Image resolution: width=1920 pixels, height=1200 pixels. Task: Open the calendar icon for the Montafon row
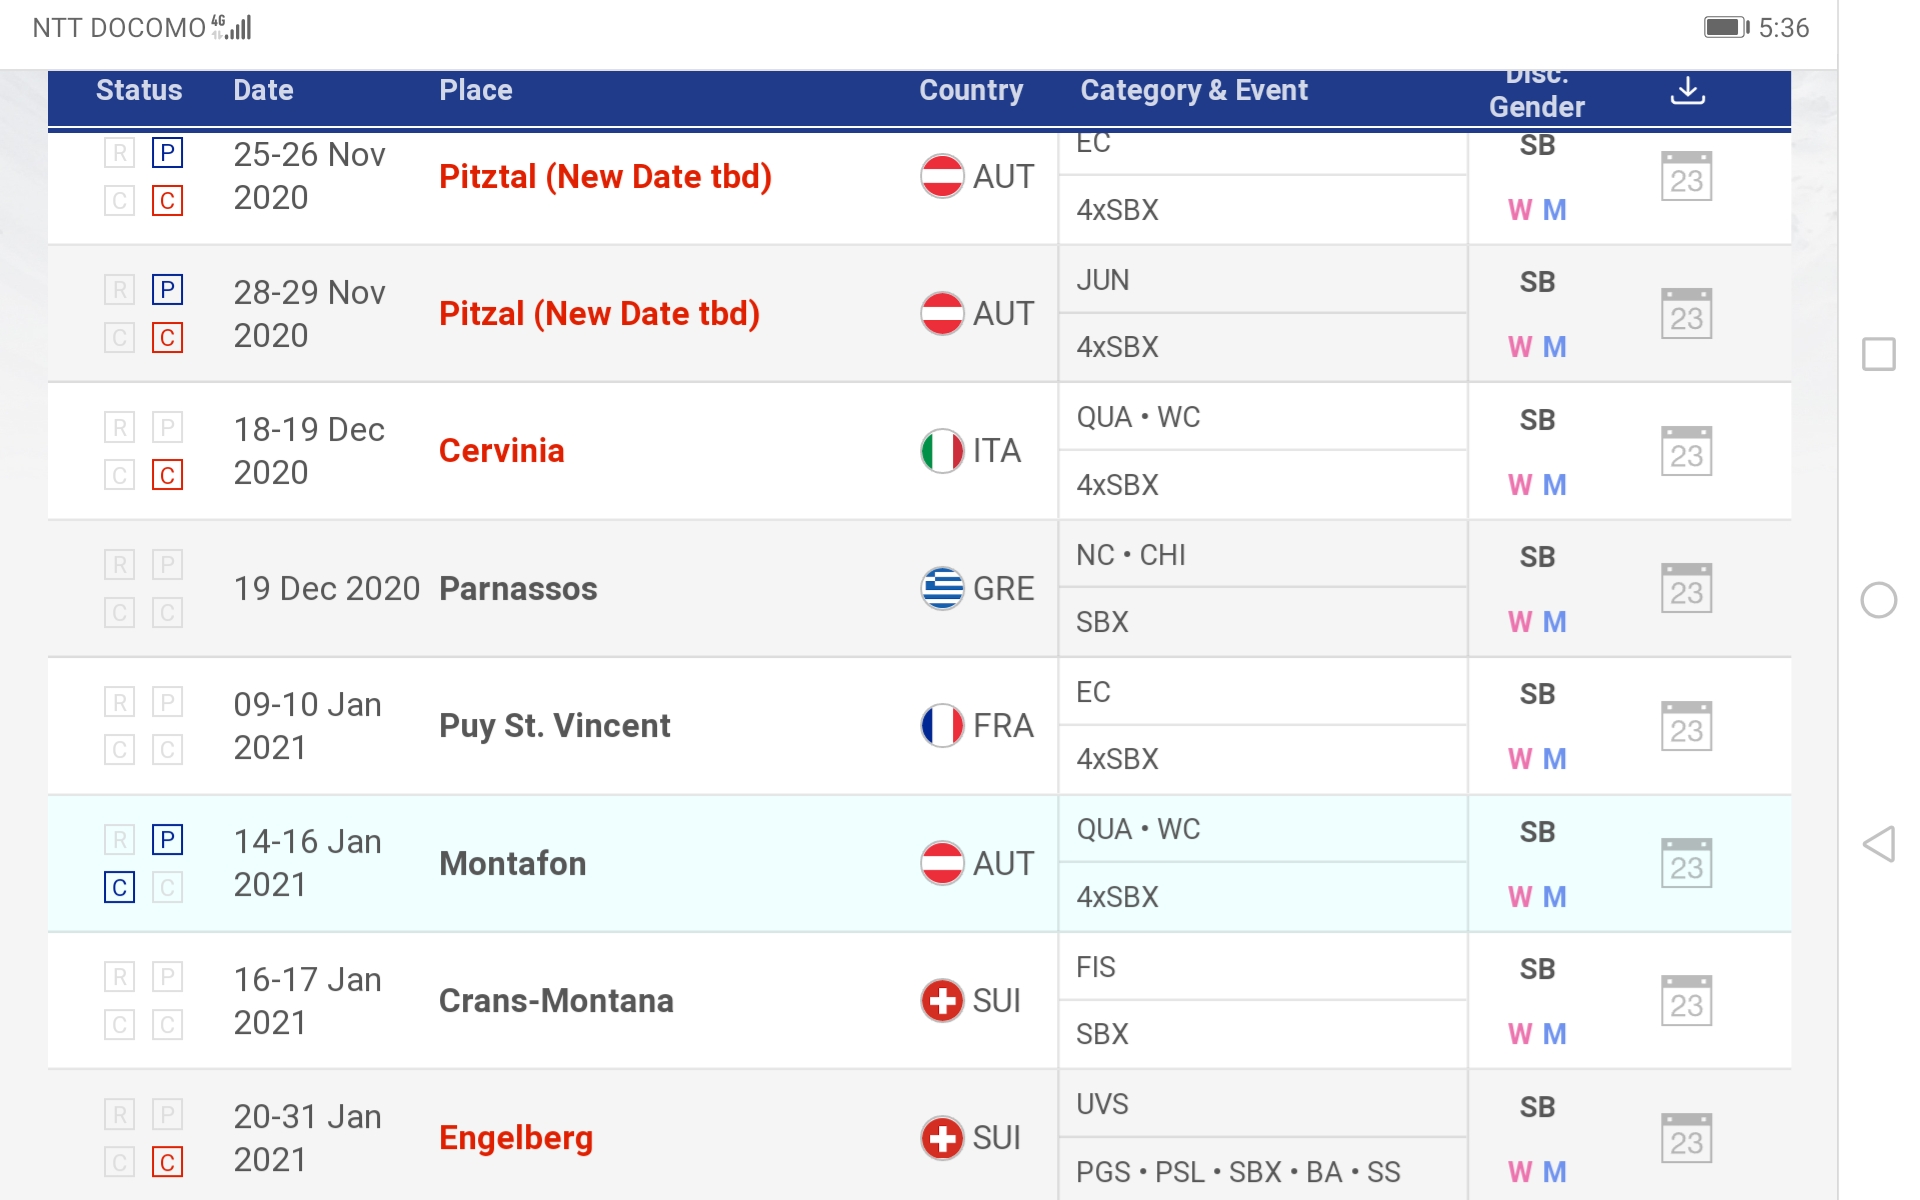[x=1686, y=864]
